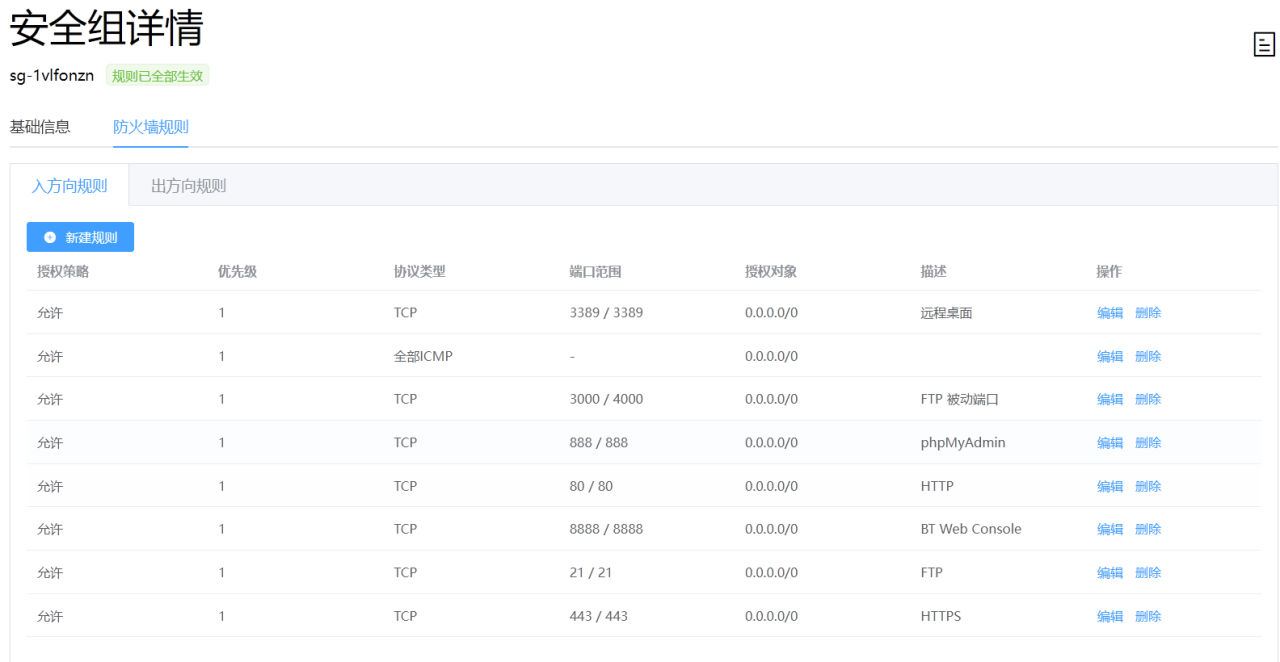Edit the HTTP port 80 rule

pos(1110,486)
